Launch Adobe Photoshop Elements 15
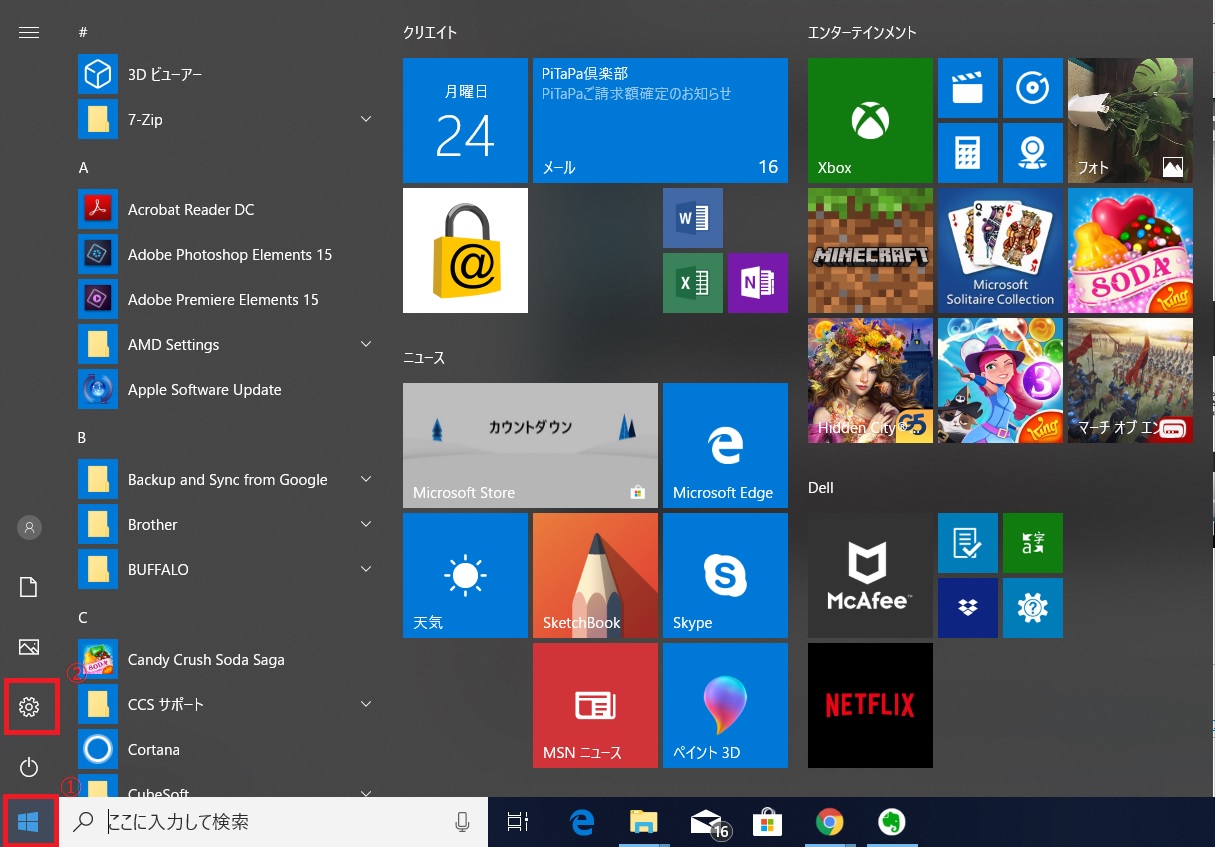Image resolution: width=1215 pixels, height=847 pixels. point(228,254)
